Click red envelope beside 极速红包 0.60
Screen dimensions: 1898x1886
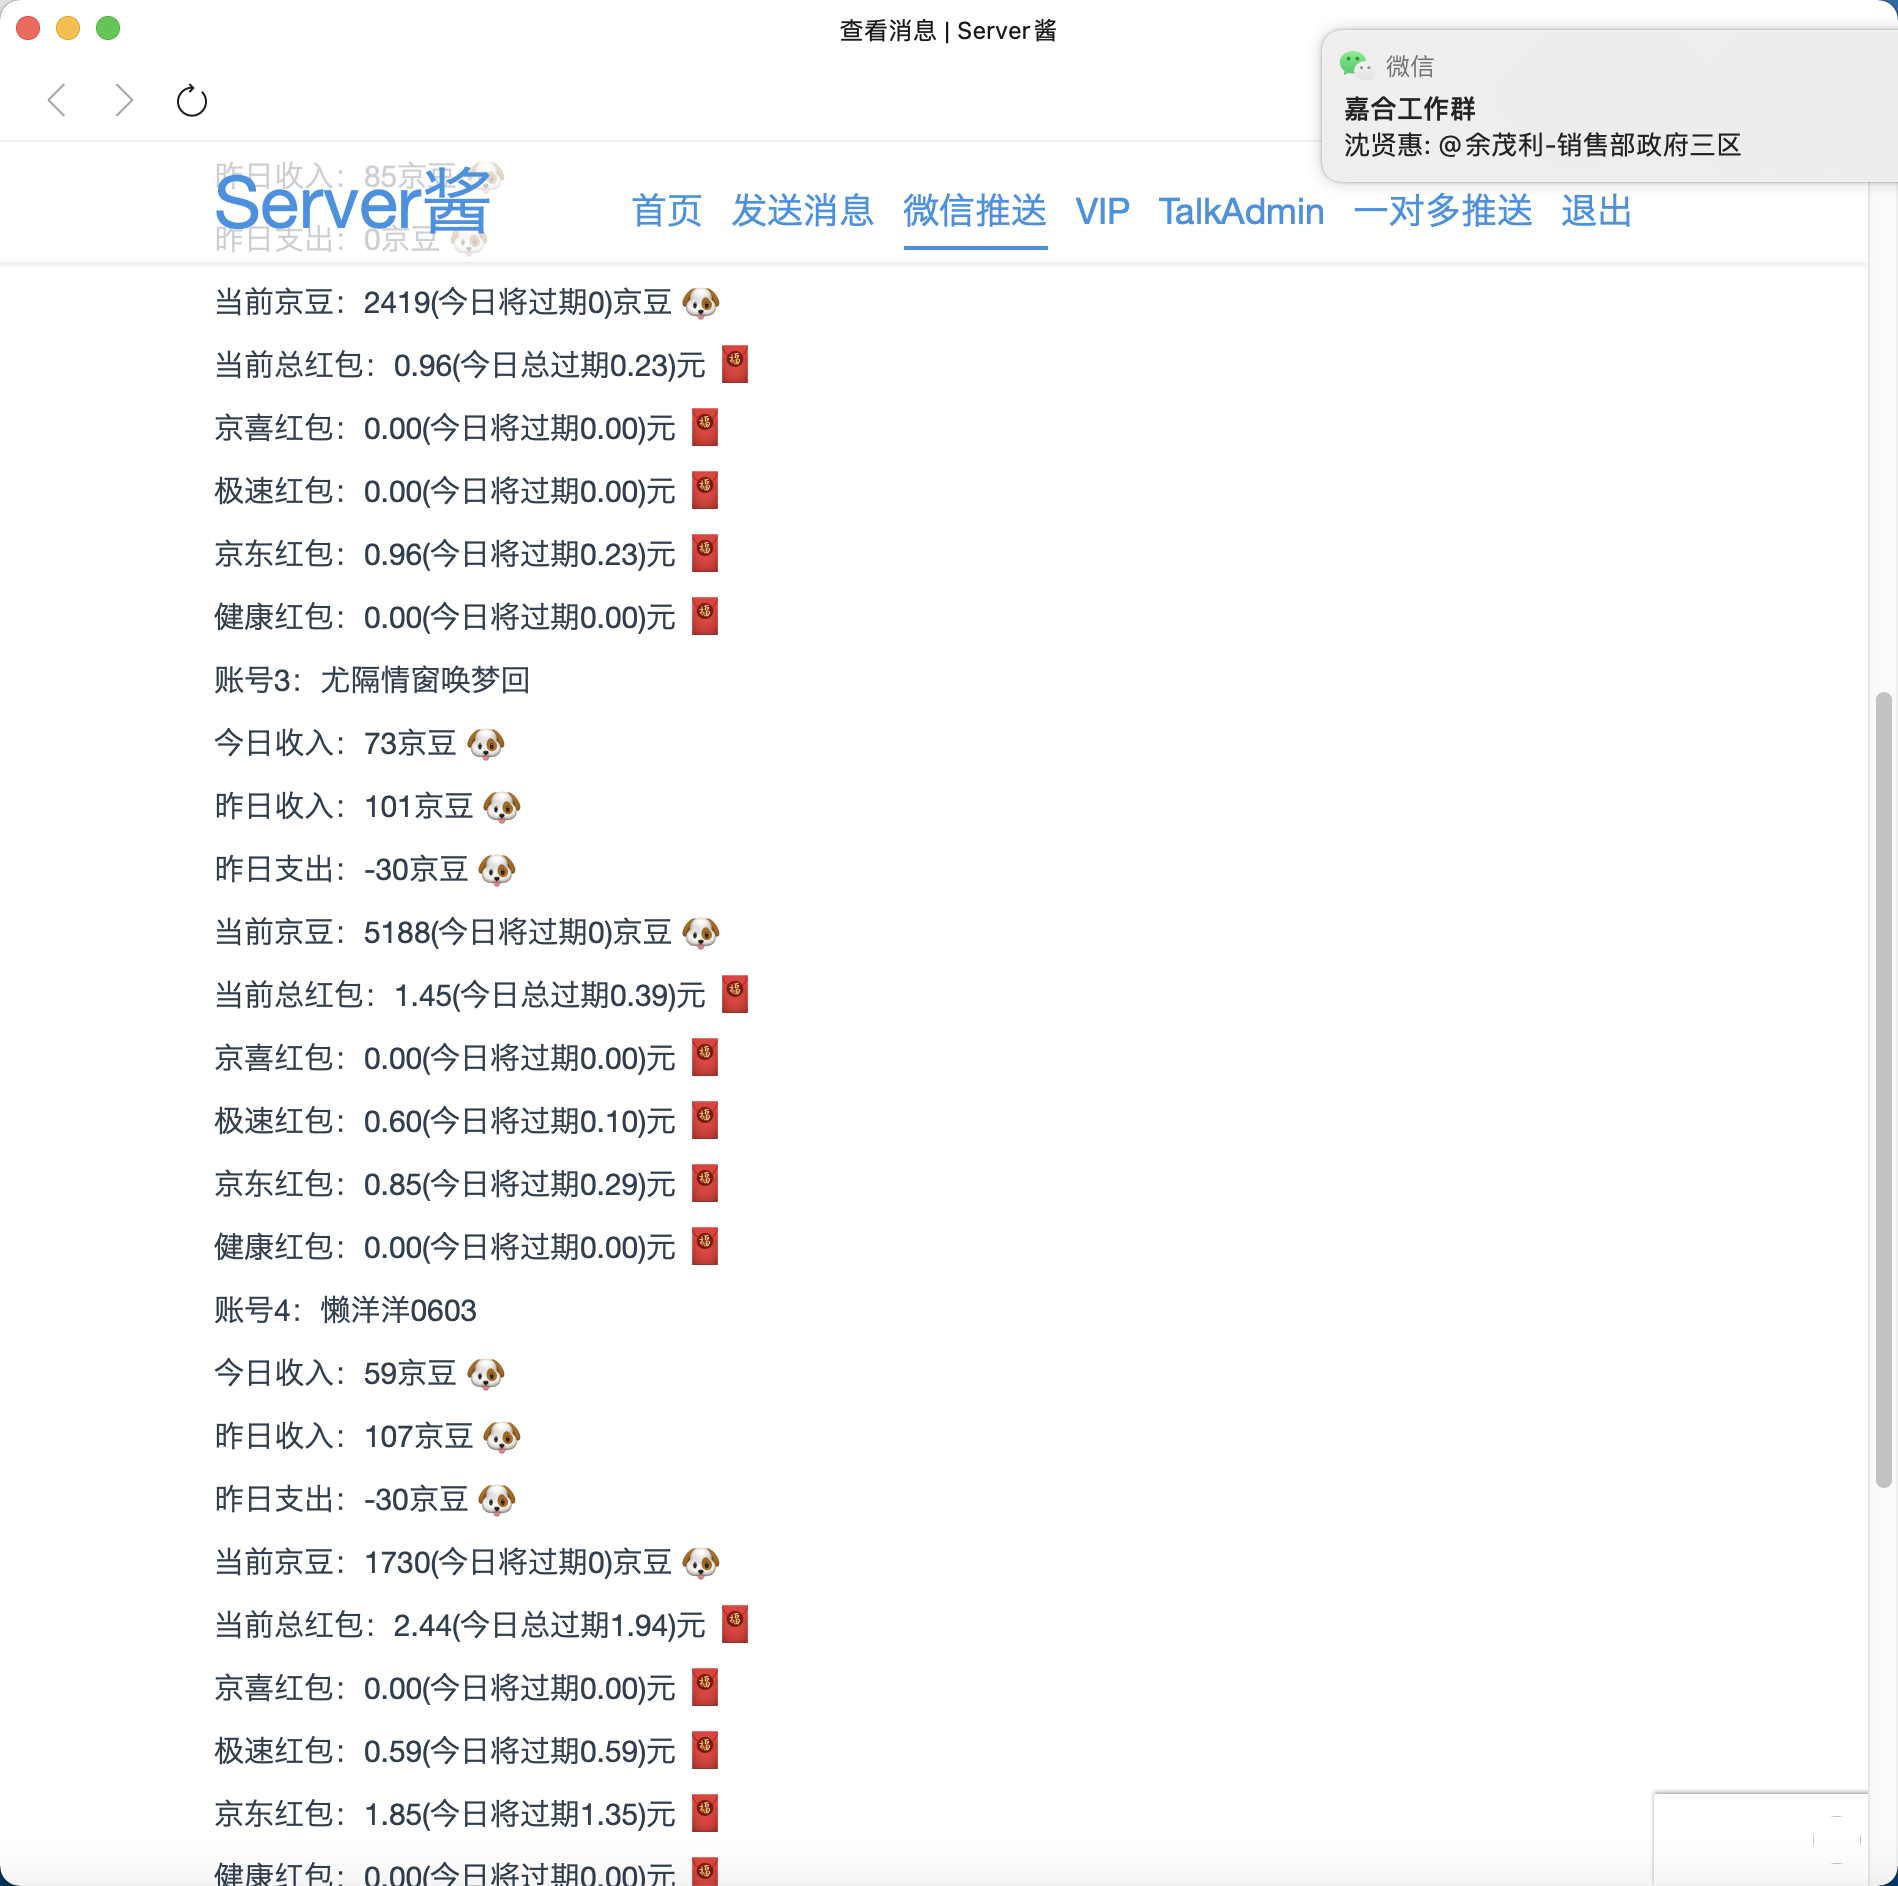pos(705,1120)
